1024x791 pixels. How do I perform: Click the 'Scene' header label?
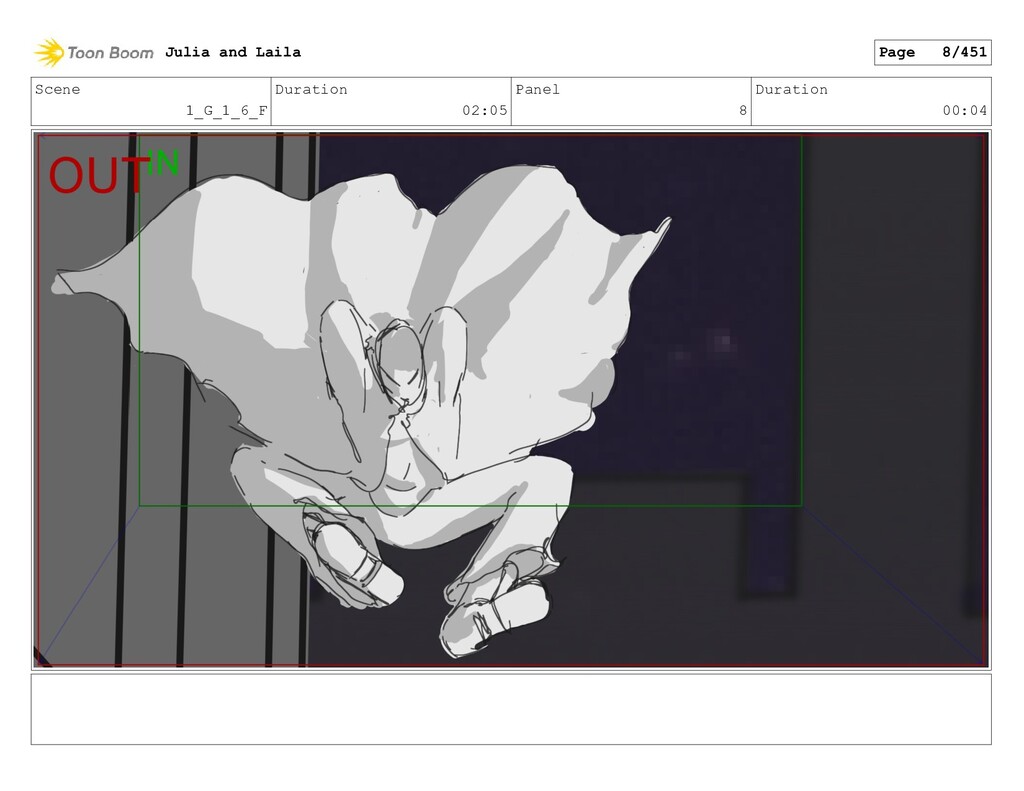pyautogui.click(x=57, y=89)
